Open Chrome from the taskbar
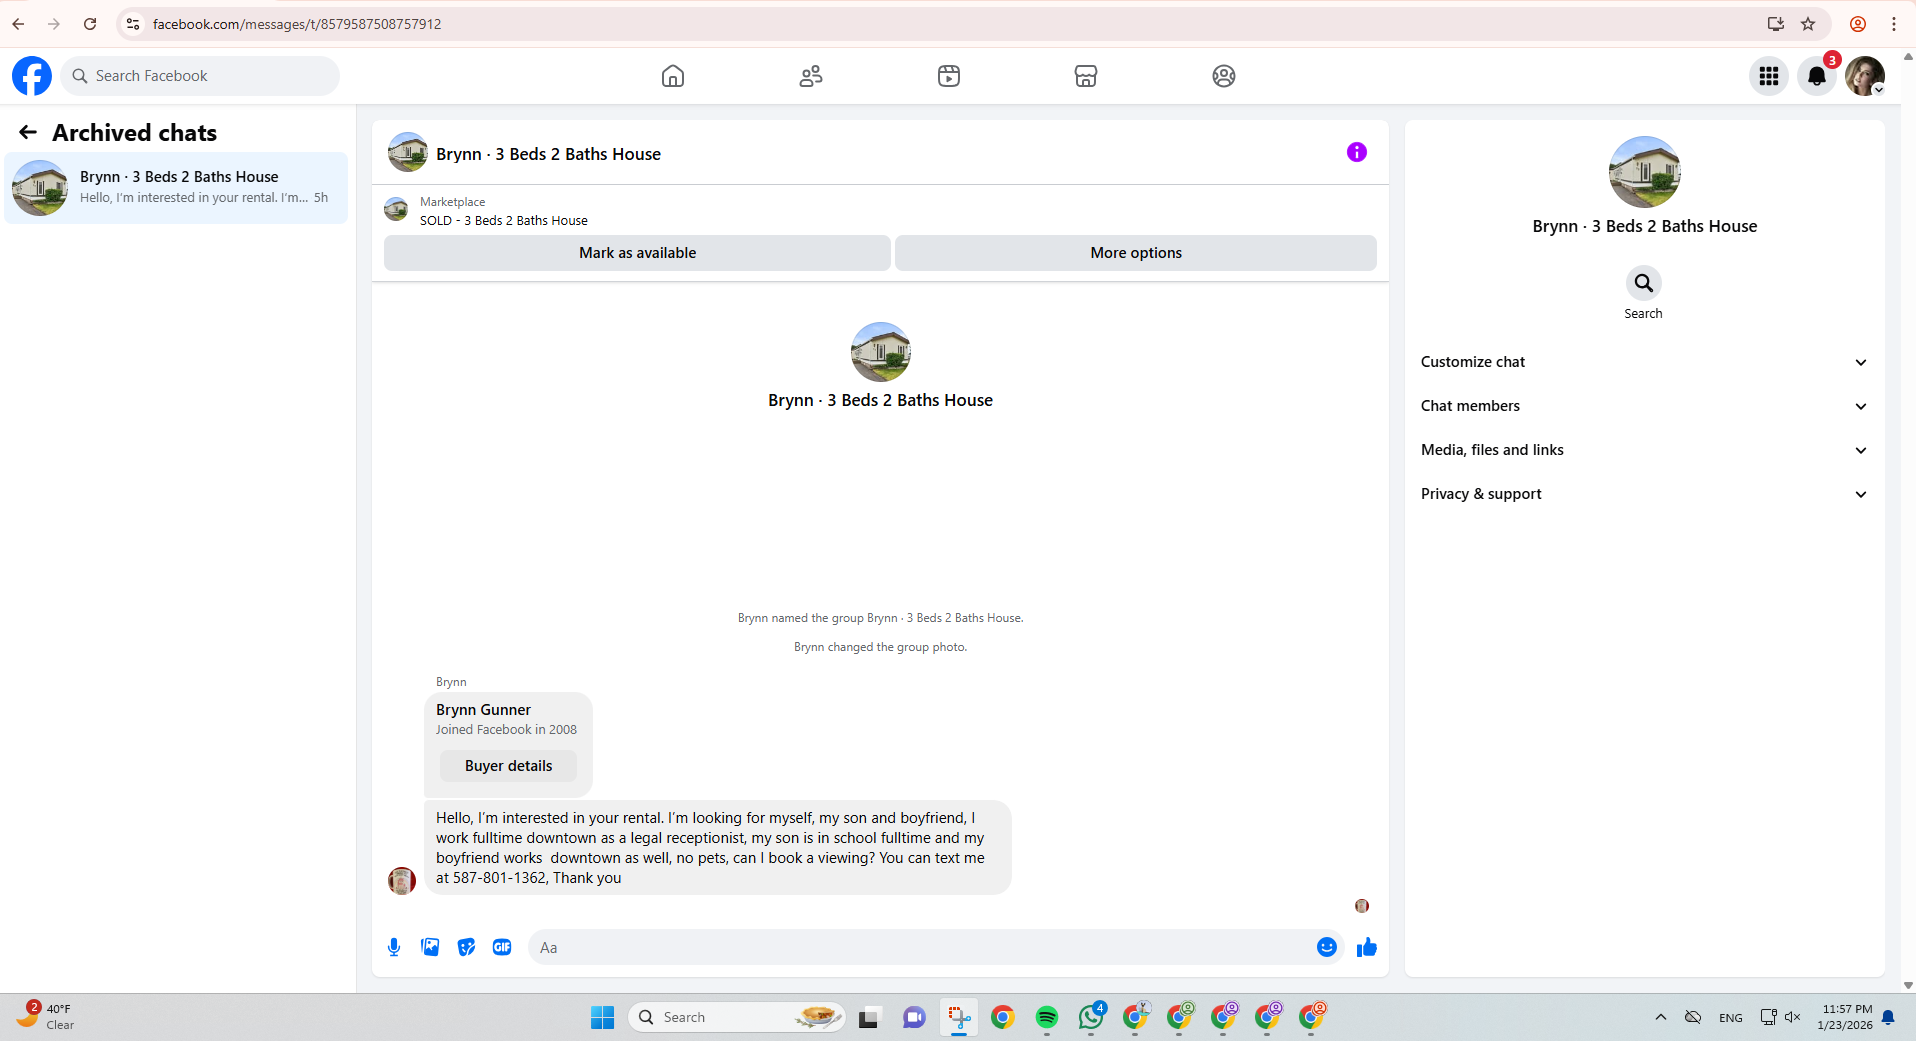Viewport: 1916px width, 1041px height. pyautogui.click(x=1003, y=1017)
